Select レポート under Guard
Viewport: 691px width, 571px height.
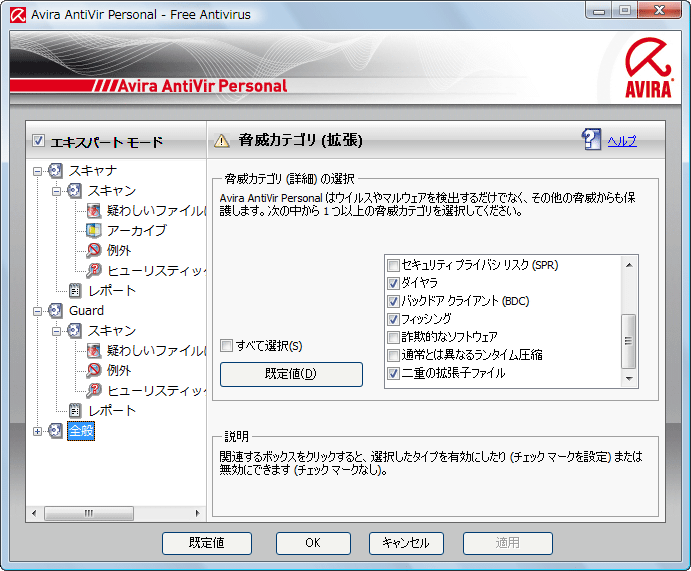pyautogui.click(x=112, y=411)
